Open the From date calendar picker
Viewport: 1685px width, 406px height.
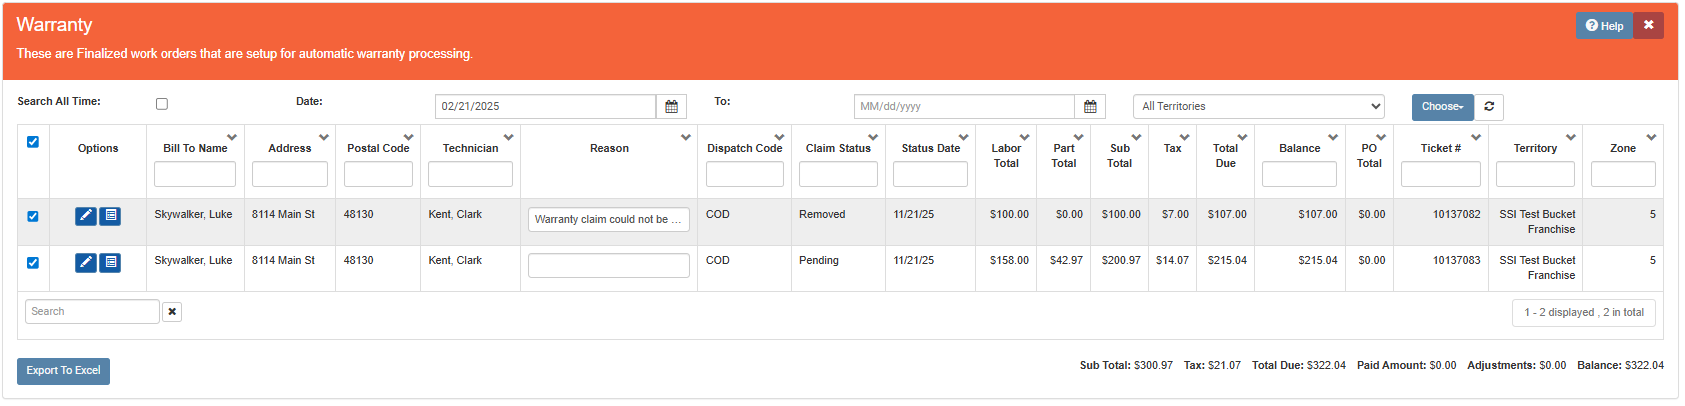(671, 107)
